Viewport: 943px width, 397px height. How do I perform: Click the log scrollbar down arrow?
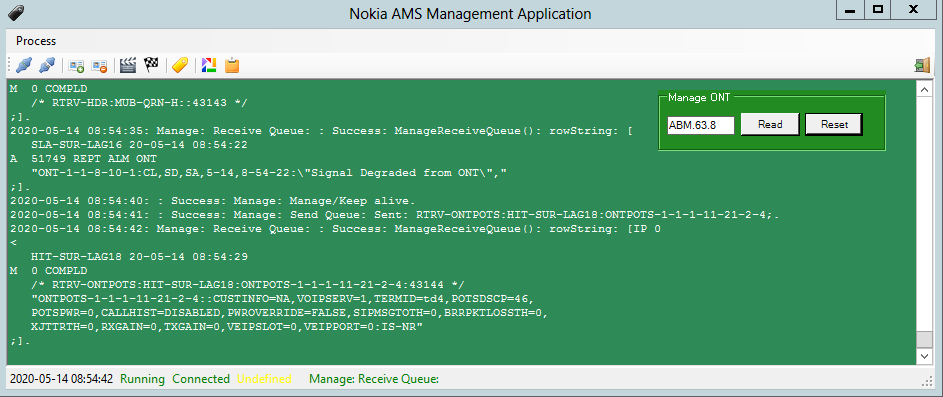(923, 356)
